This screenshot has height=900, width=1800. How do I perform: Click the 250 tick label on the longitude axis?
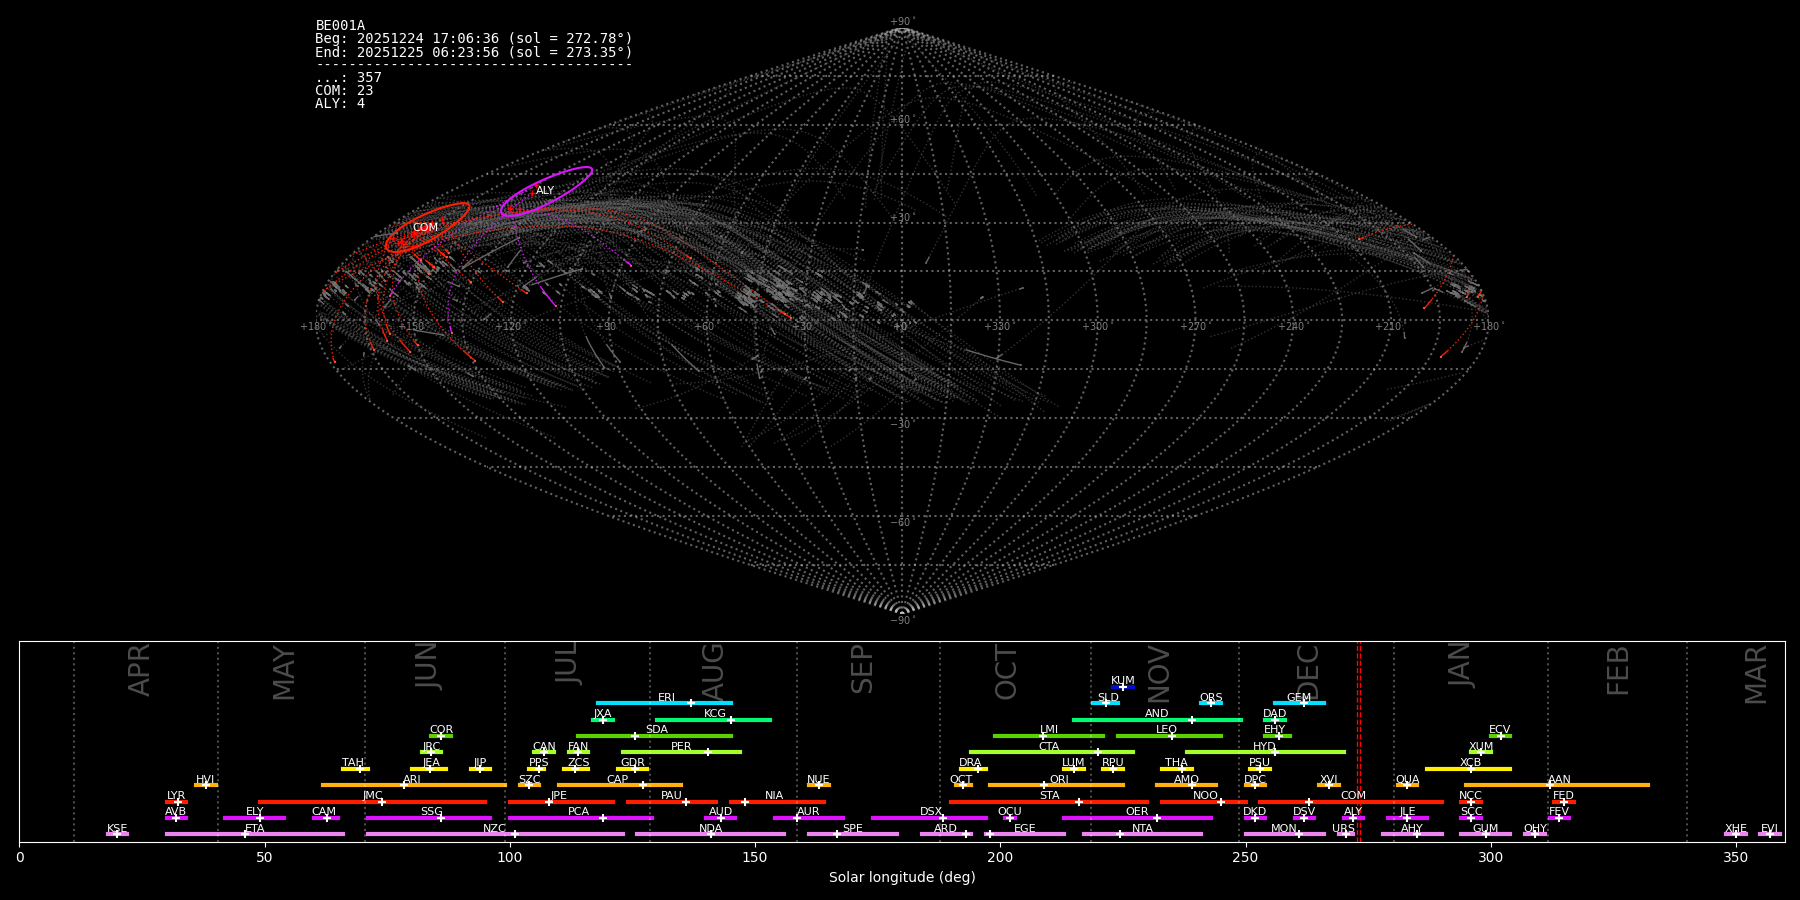pos(1245,858)
